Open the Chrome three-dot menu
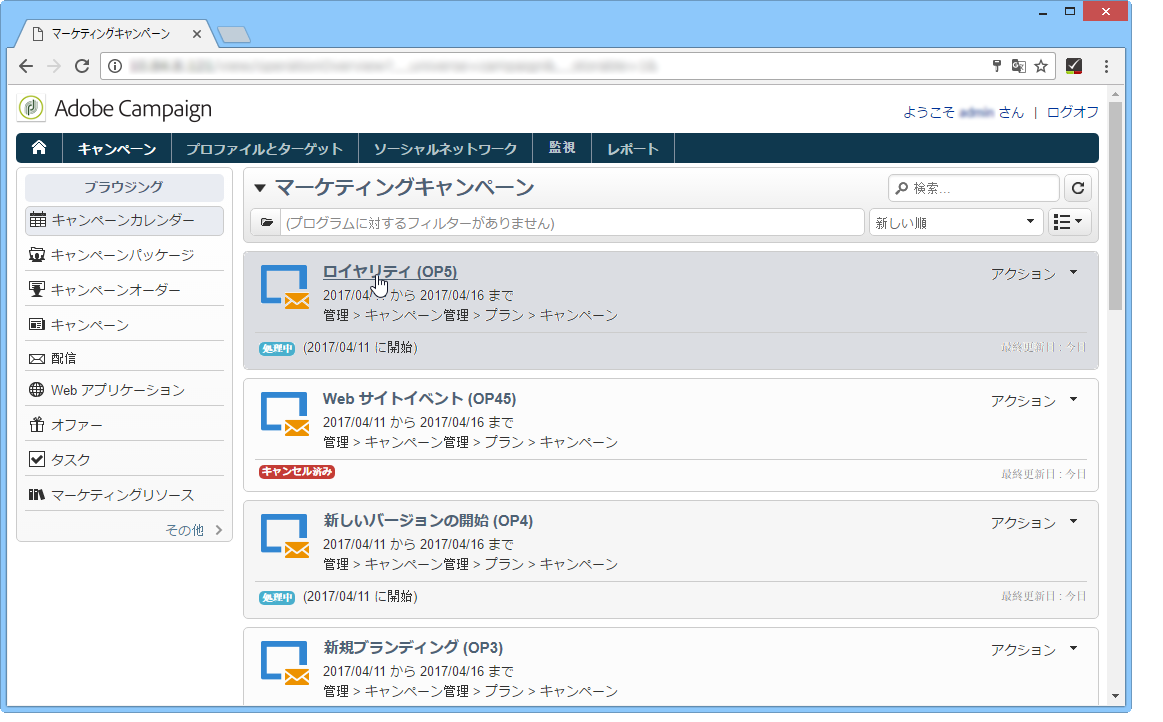 [x=1106, y=66]
